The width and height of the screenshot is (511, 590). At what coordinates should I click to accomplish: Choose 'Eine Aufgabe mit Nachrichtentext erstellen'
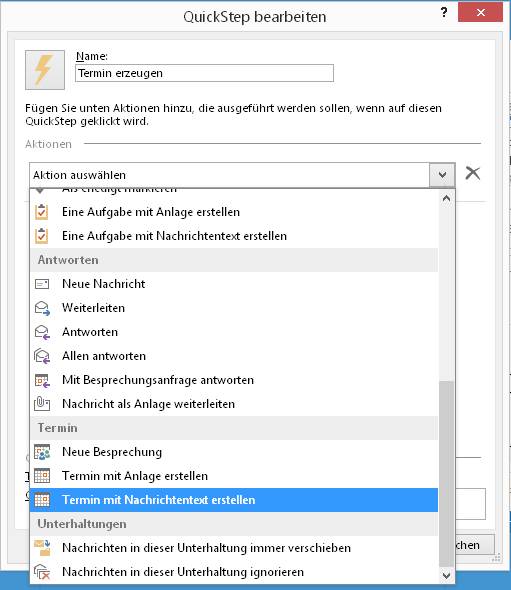coord(234,236)
